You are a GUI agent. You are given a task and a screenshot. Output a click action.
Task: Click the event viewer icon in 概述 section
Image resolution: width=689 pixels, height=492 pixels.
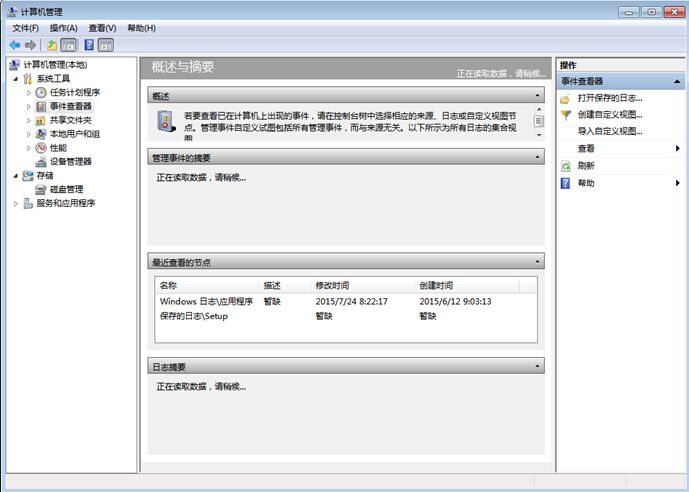(166, 121)
